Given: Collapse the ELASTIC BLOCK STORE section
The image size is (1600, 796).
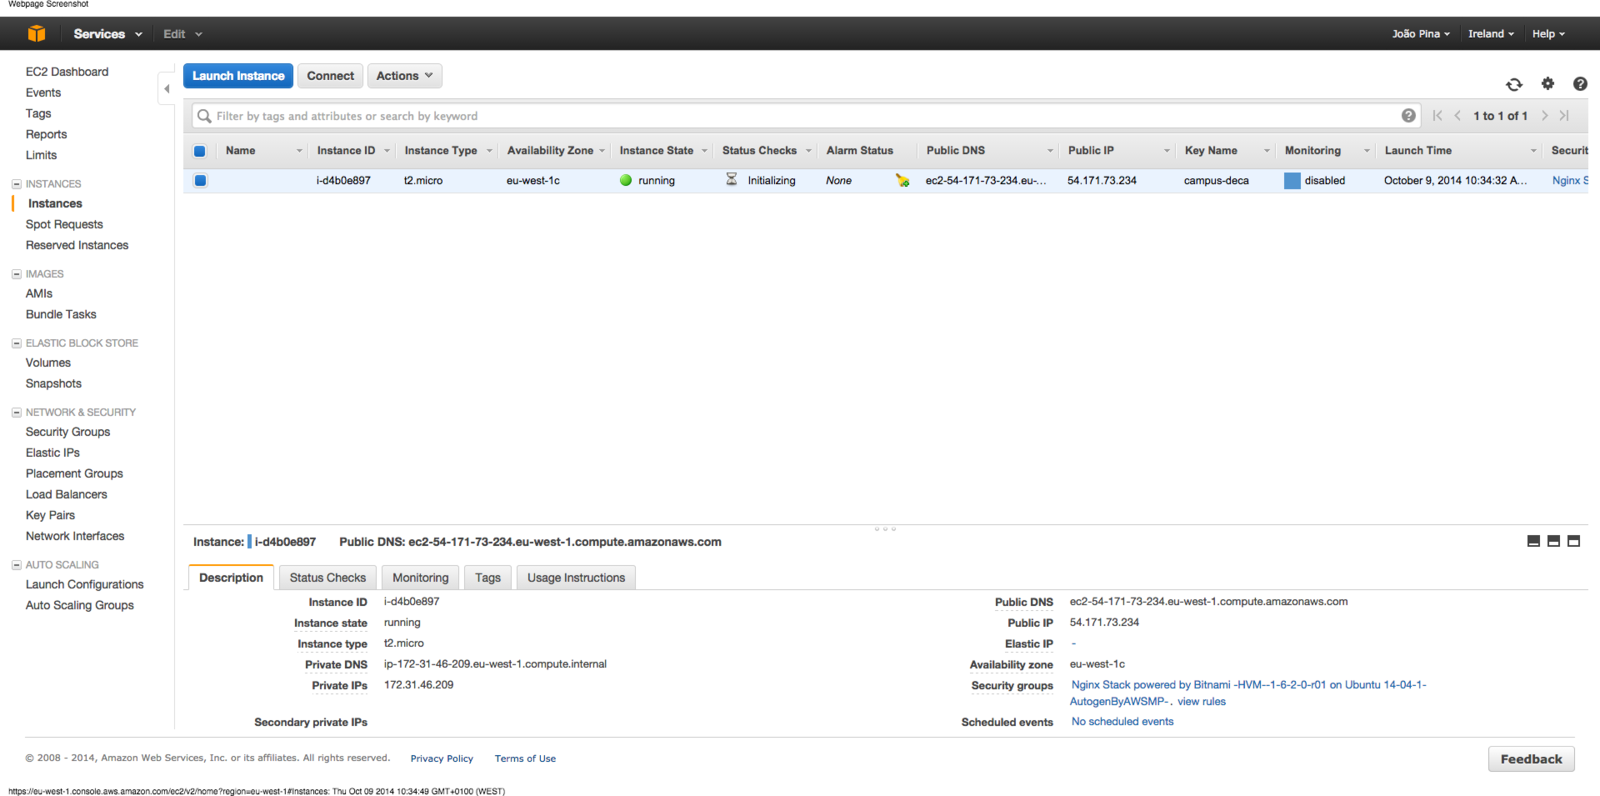Looking at the screenshot, I should click(16, 343).
